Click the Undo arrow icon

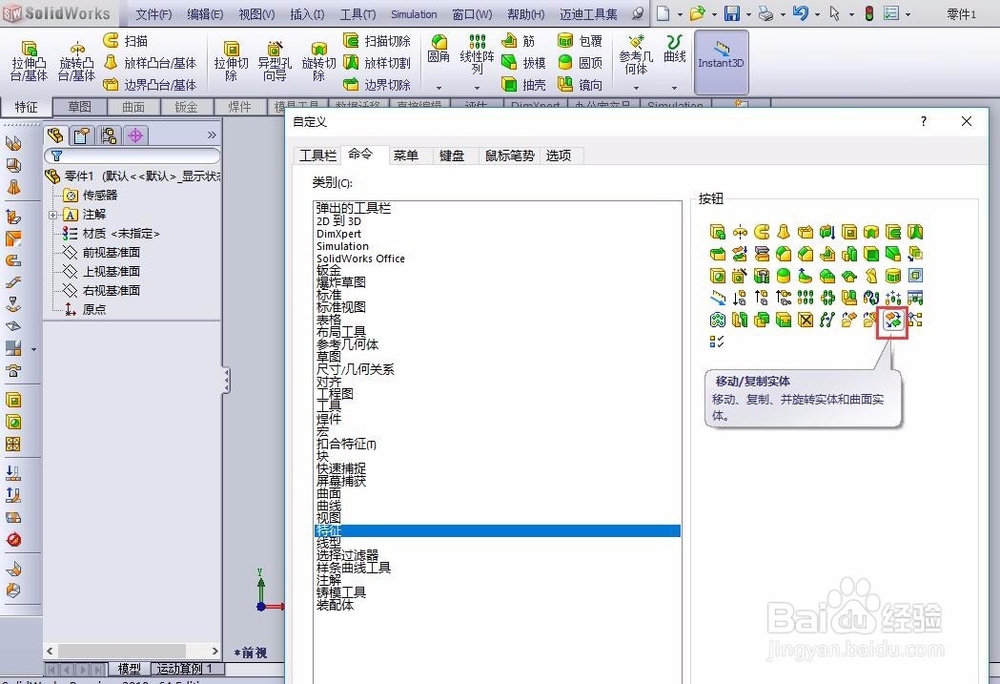click(x=800, y=13)
